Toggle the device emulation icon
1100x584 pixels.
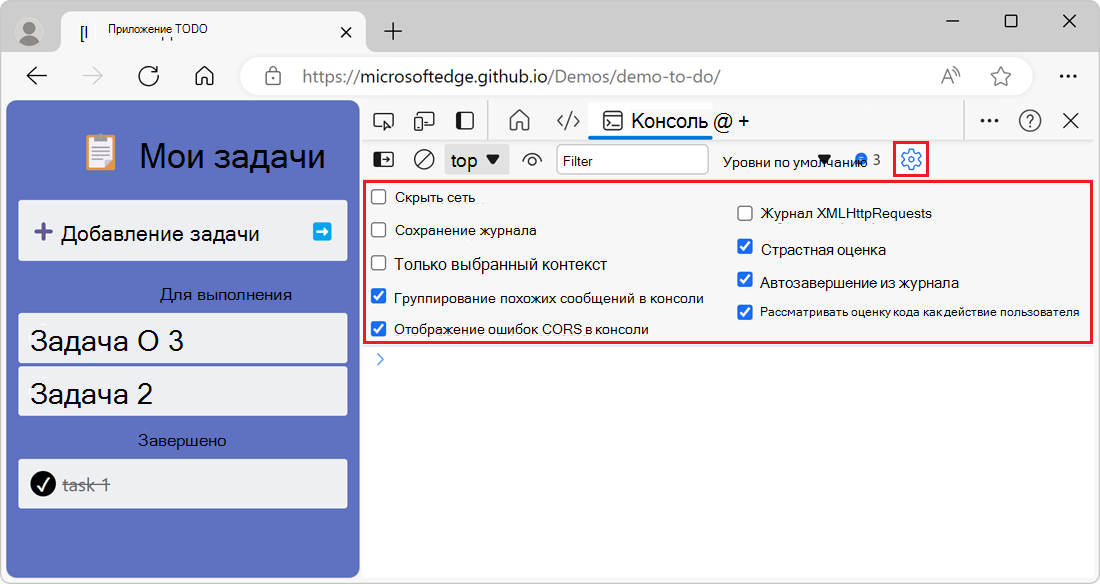[424, 119]
